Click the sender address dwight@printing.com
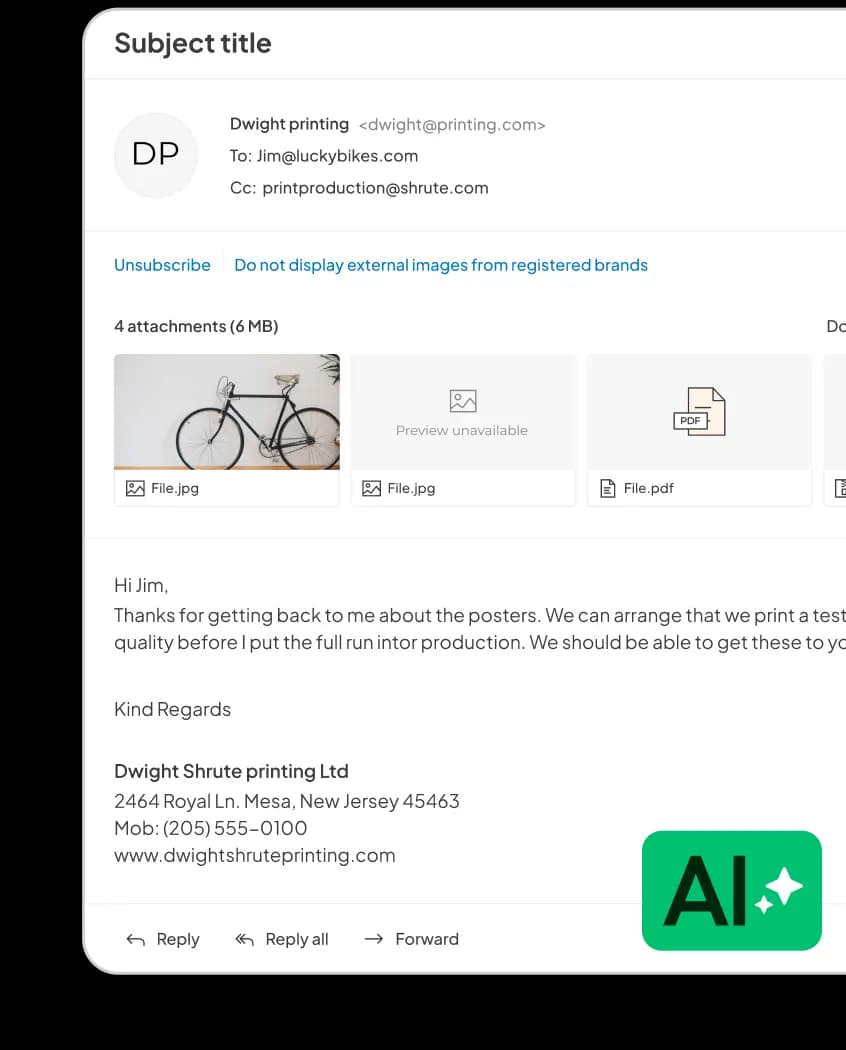This screenshot has height=1050, width=846. click(x=452, y=125)
